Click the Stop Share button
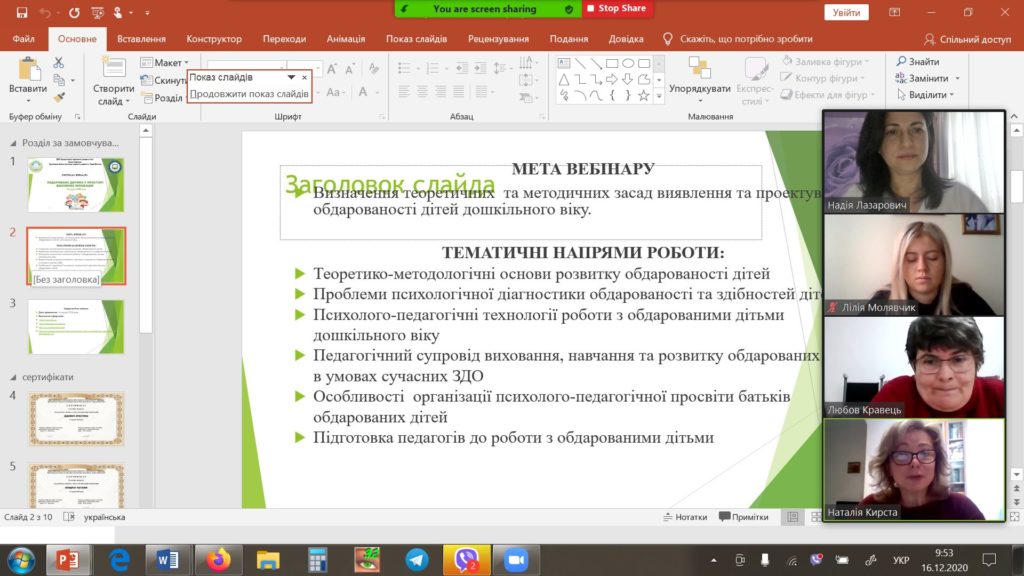Image resolution: width=1024 pixels, height=576 pixels. click(x=617, y=8)
